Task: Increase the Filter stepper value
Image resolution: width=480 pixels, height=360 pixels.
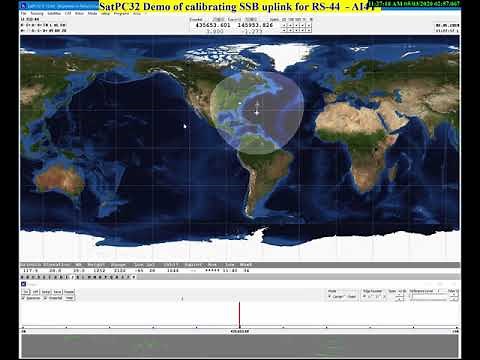Action: (x=453, y=295)
